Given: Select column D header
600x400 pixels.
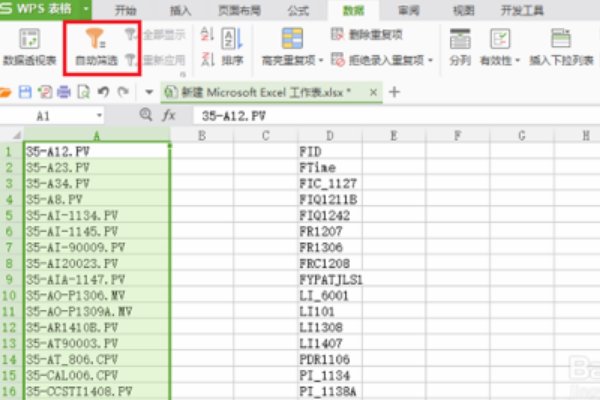Looking at the screenshot, I should point(330,136).
